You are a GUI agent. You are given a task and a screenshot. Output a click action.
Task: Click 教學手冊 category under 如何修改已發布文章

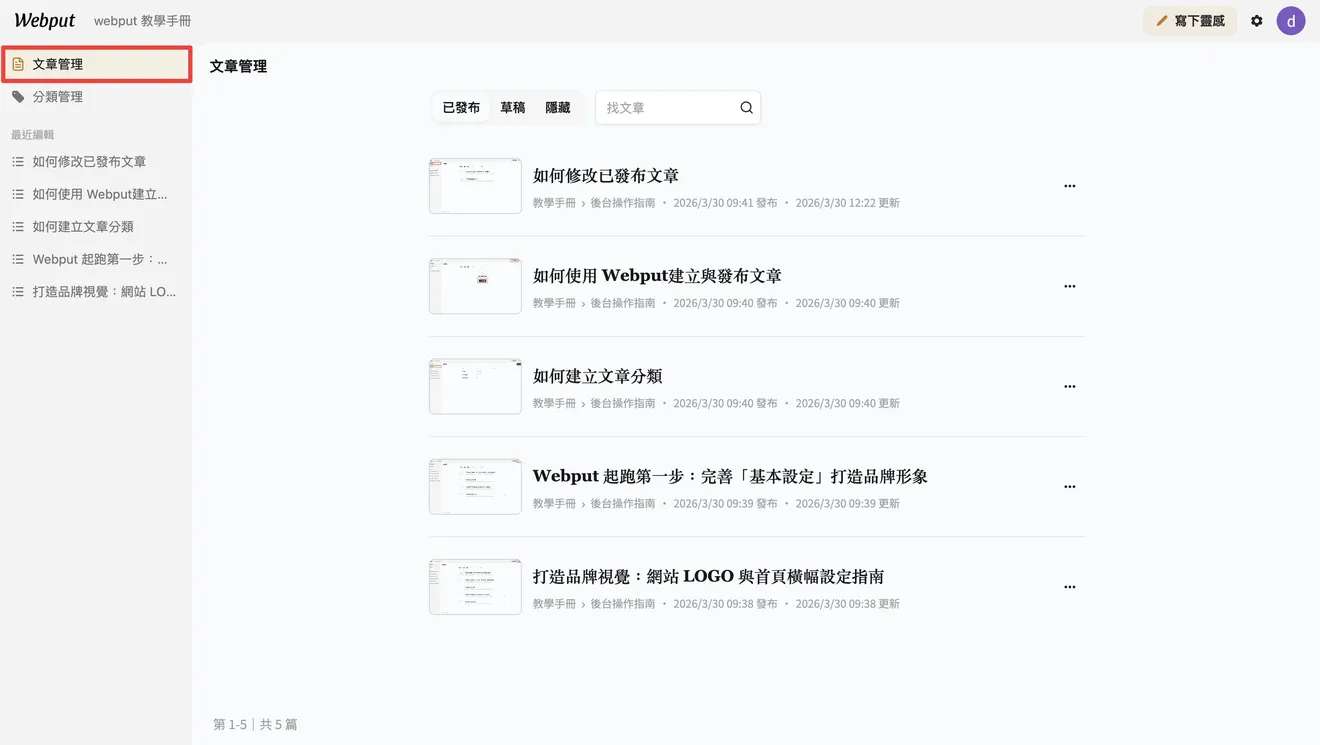point(554,203)
